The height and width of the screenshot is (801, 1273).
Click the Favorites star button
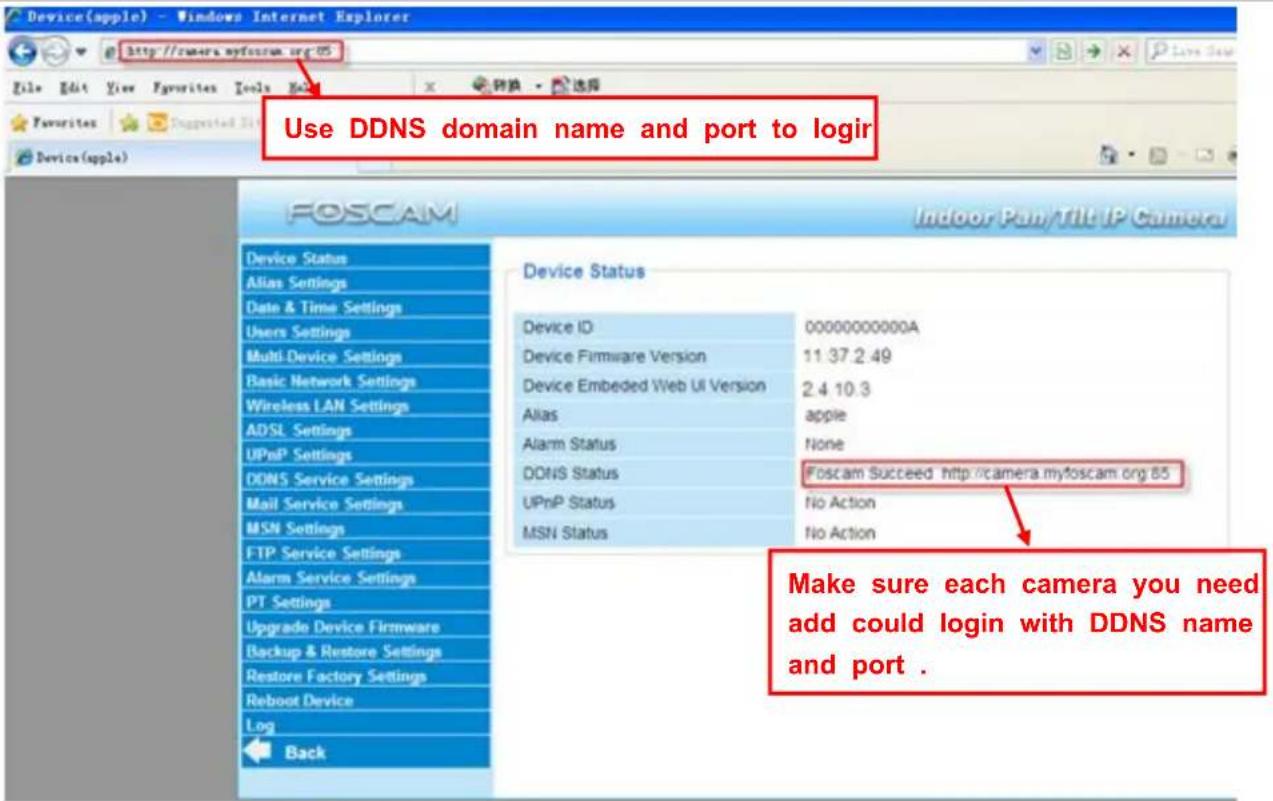pos(54,123)
